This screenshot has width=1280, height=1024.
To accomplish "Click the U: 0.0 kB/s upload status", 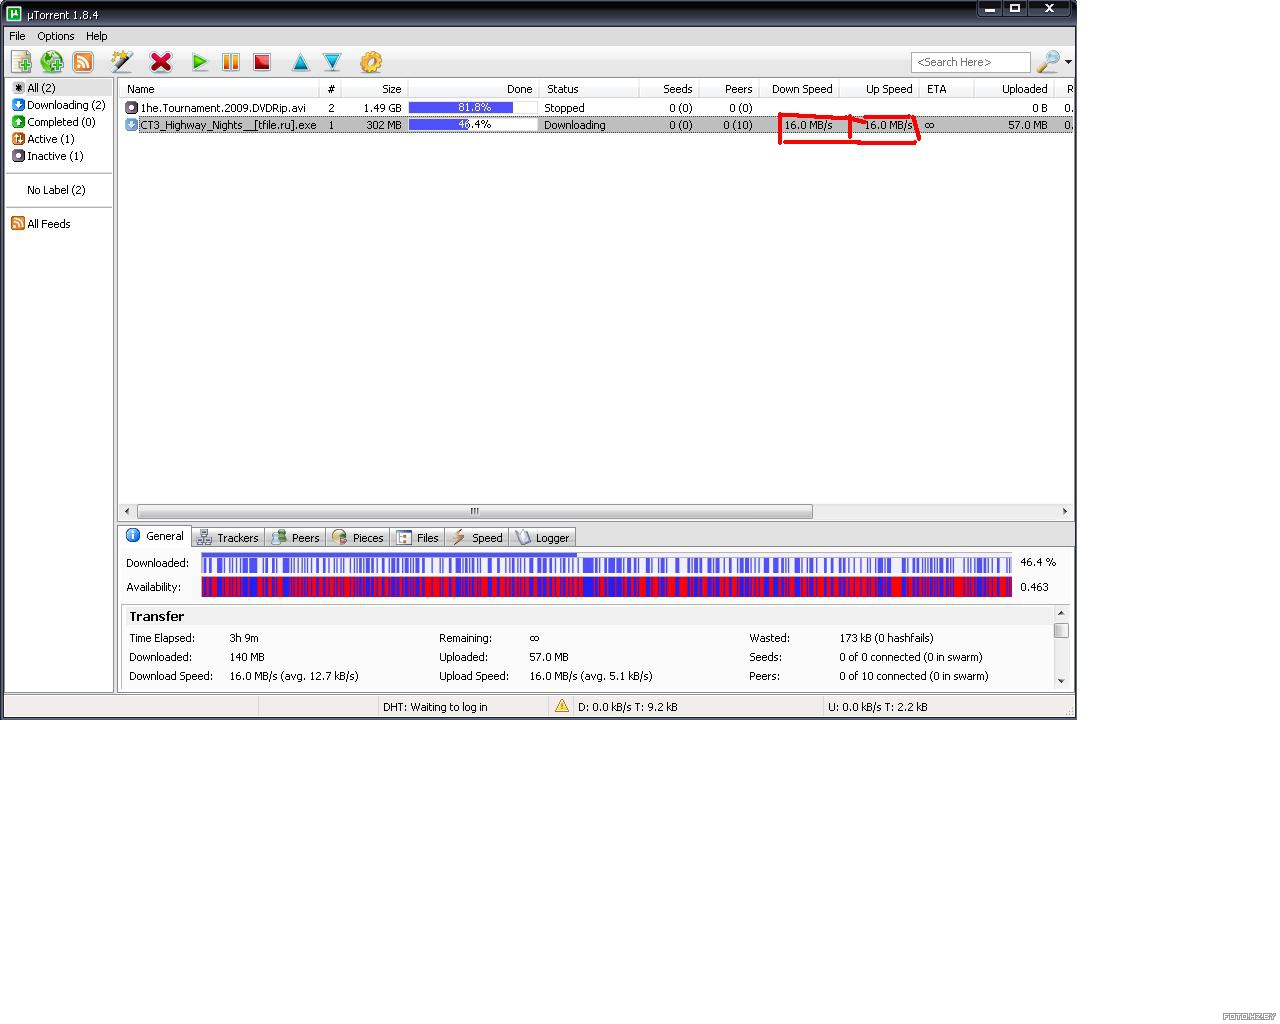I will (878, 707).
